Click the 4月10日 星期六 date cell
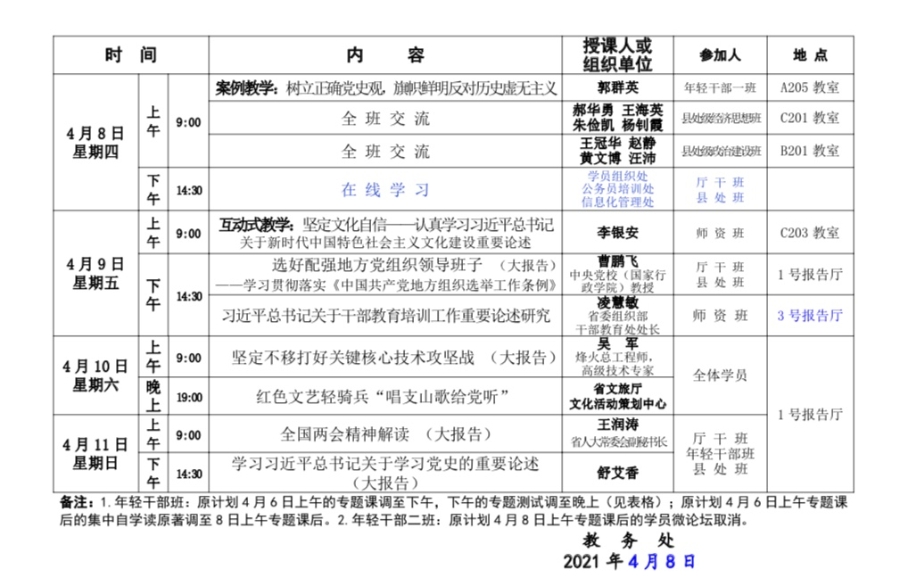 pos(93,374)
